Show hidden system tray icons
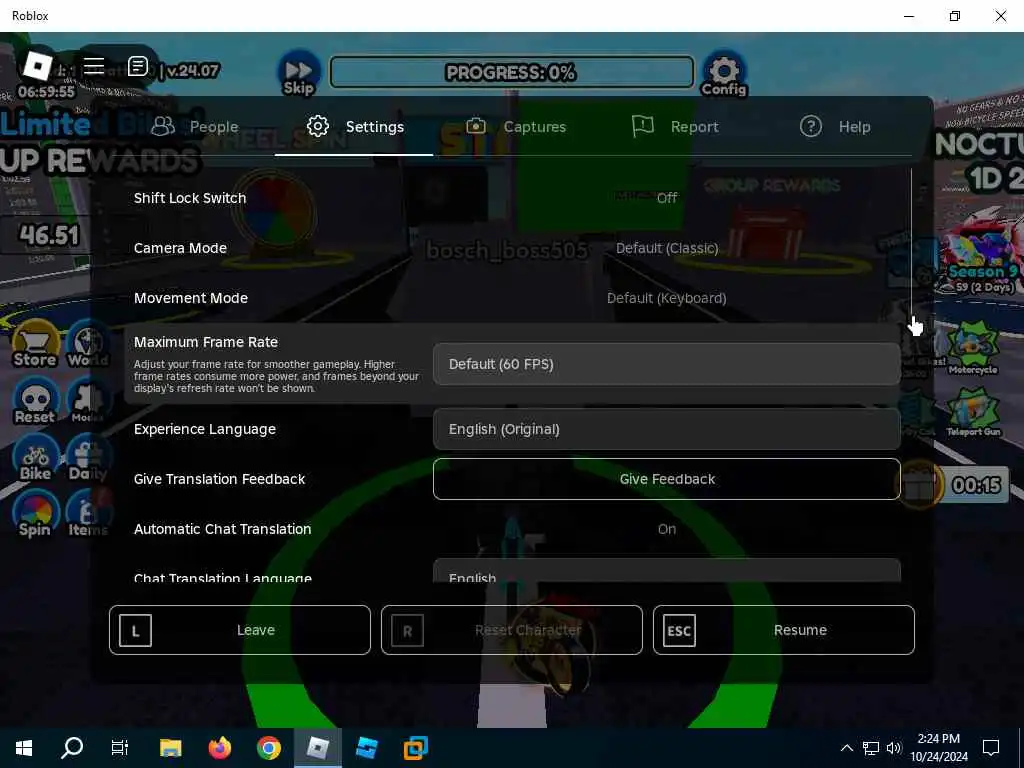 tap(846, 748)
